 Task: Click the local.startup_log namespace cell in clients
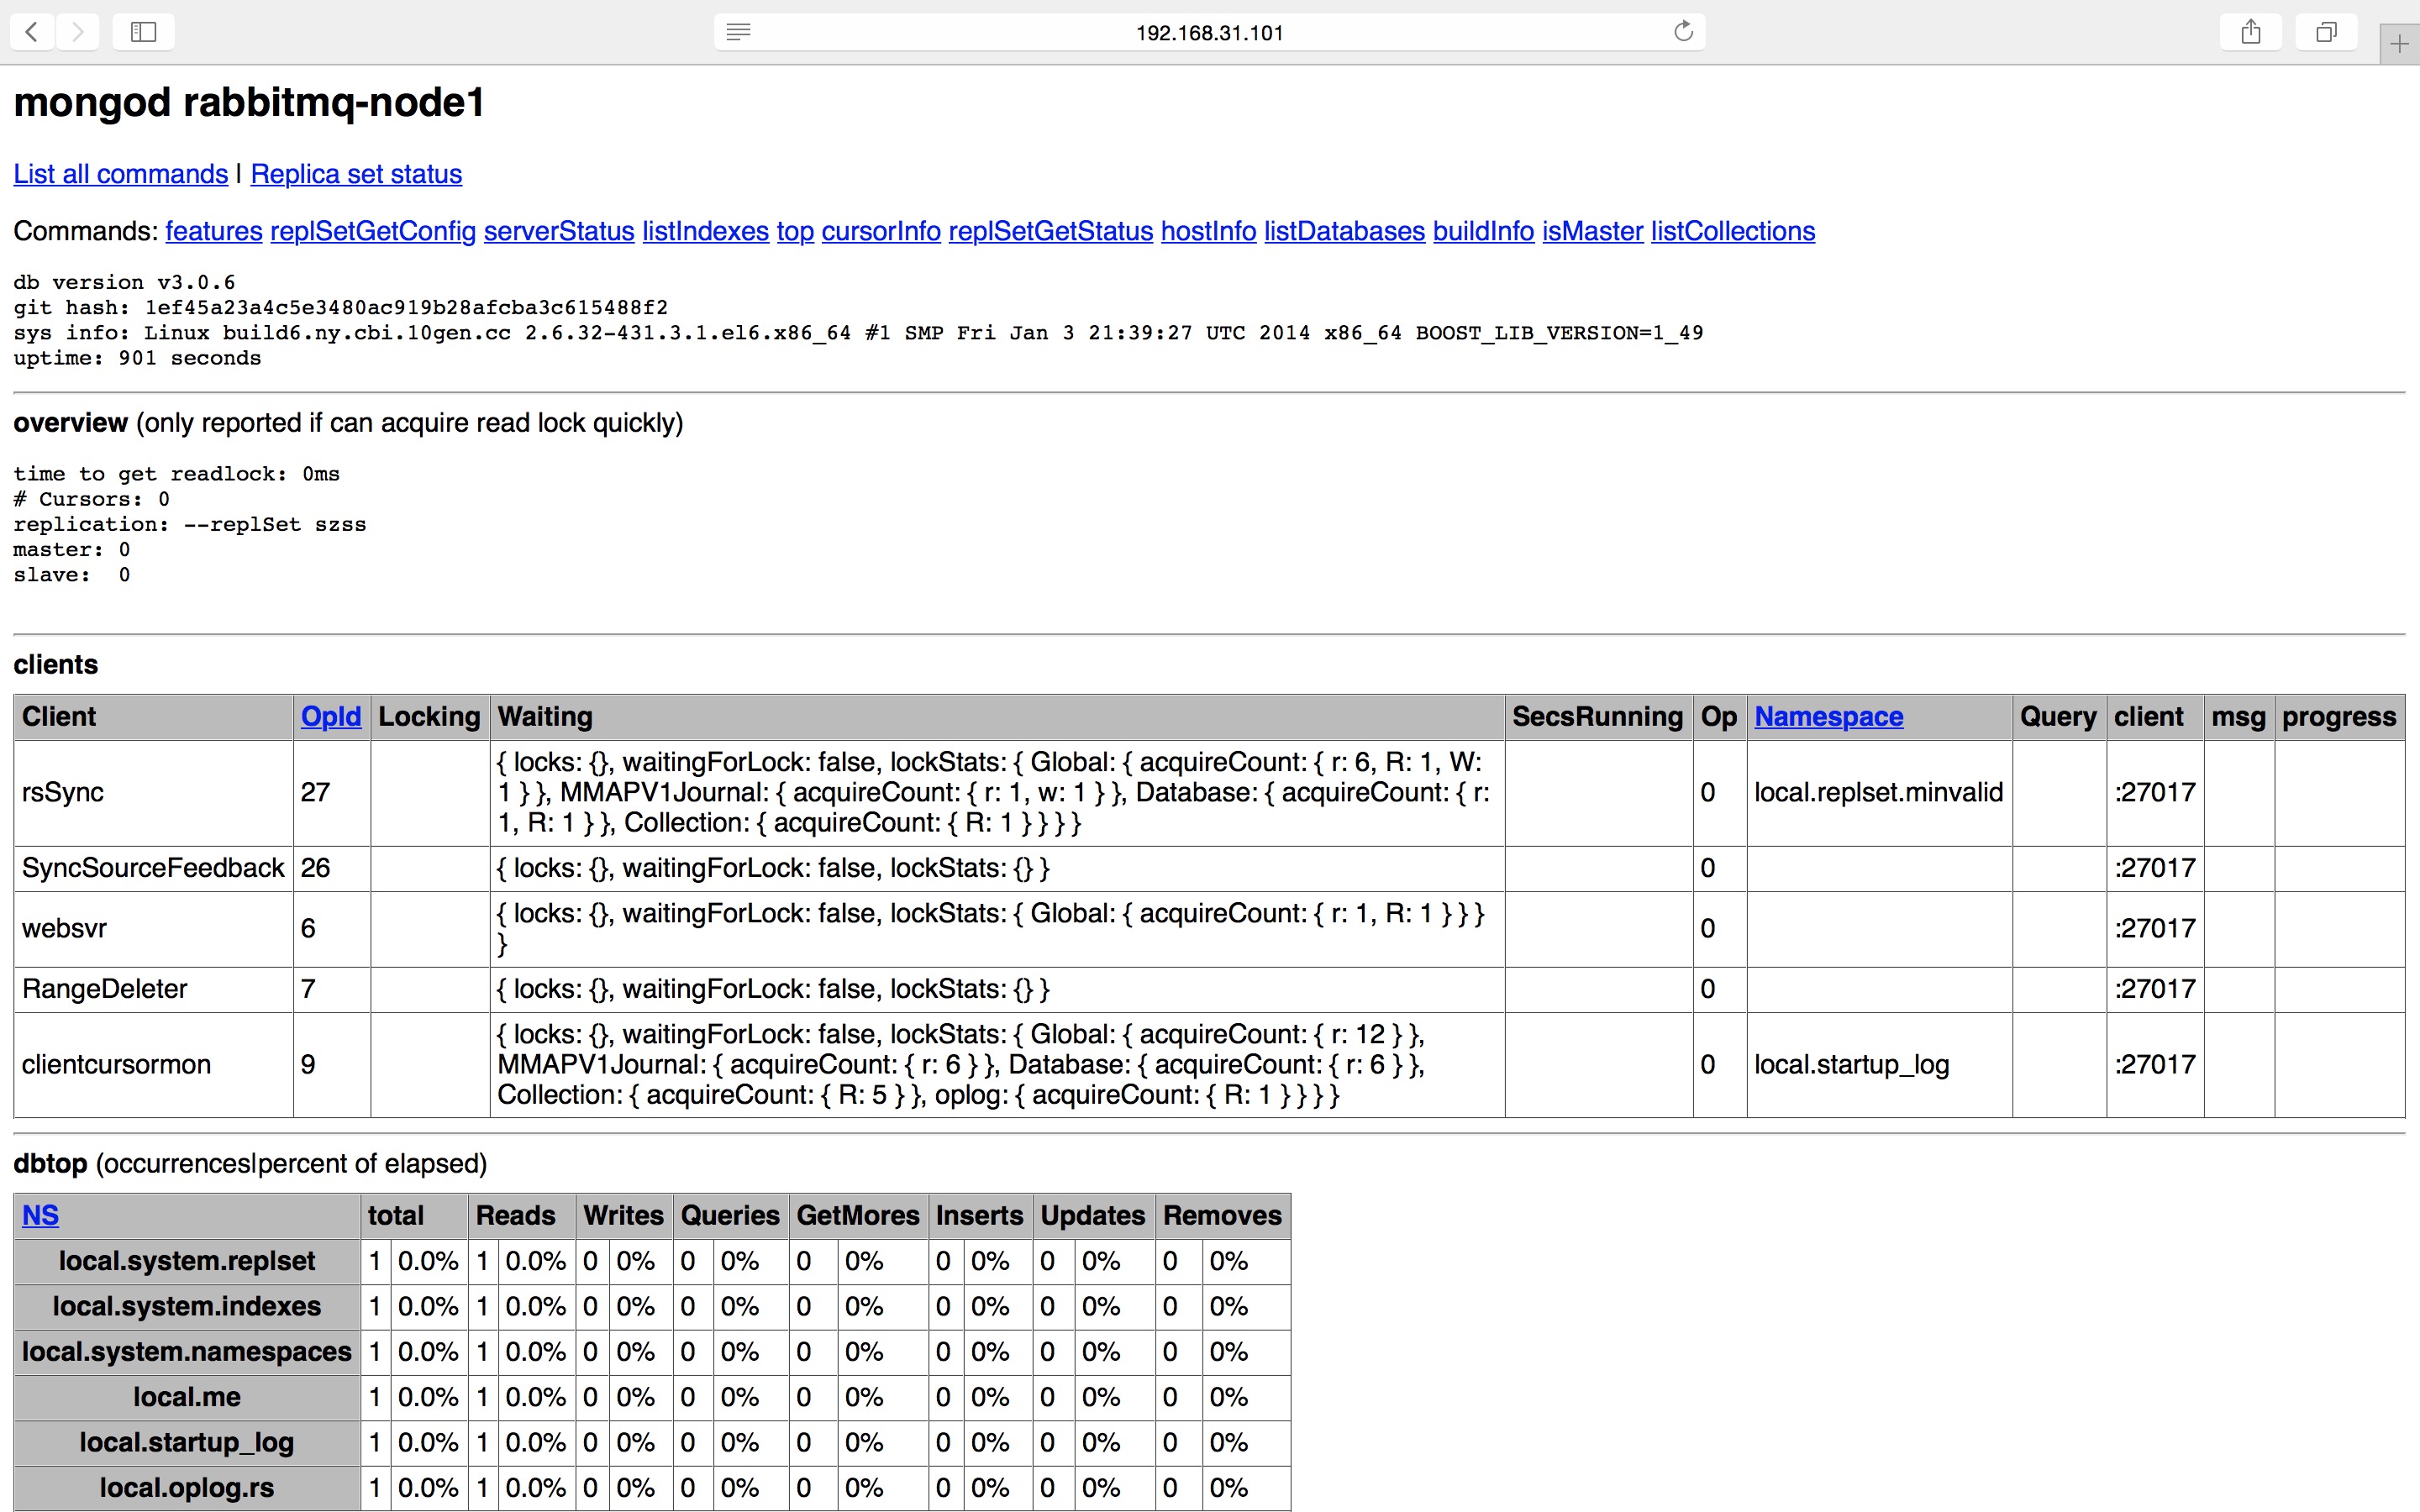tap(1879, 1065)
